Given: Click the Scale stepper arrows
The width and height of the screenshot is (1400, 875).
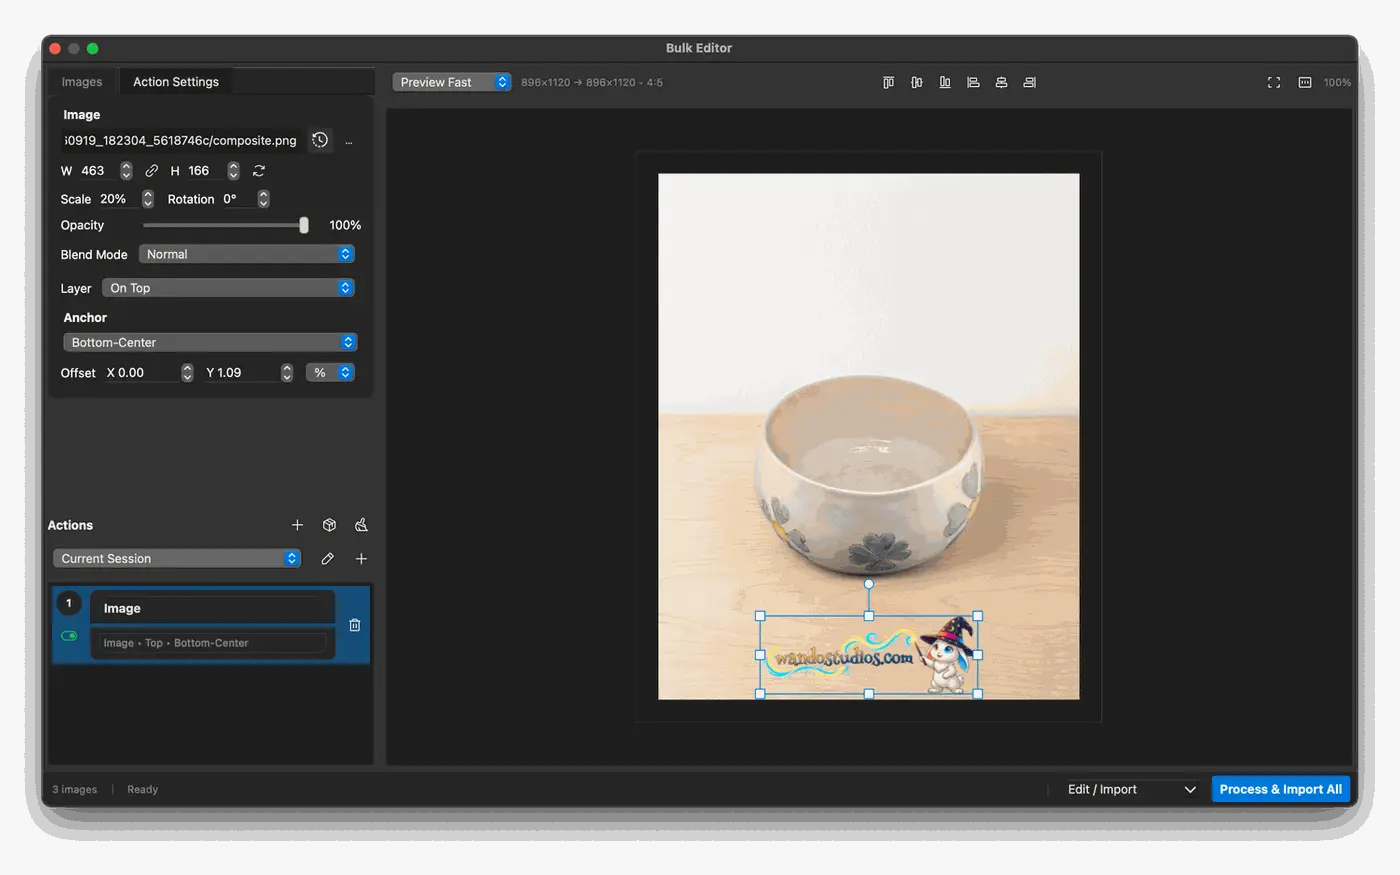Looking at the screenshot, I should click(148, 199).
